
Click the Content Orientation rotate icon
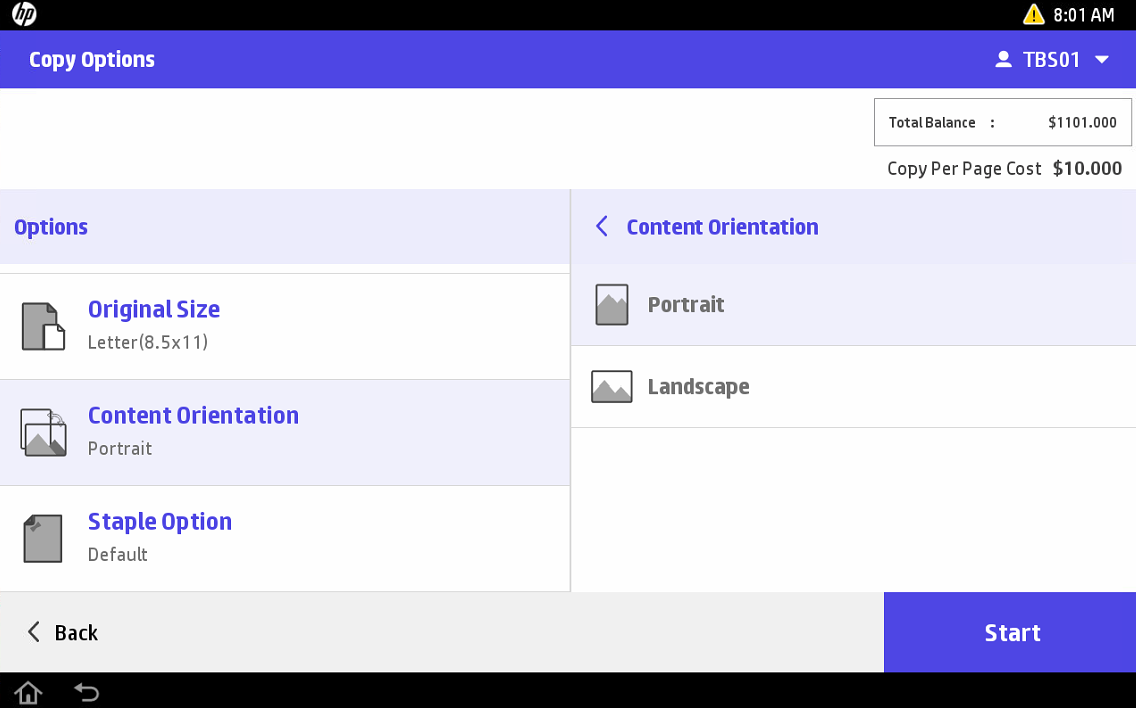coord(43,432)
